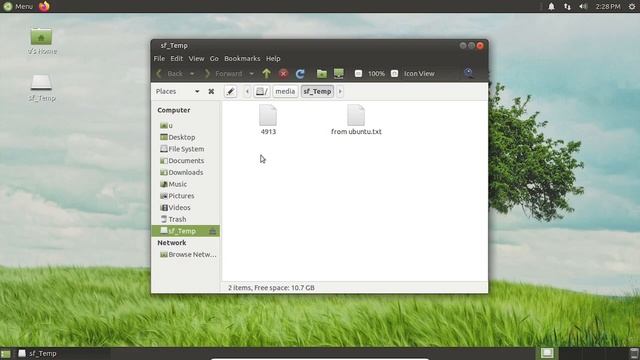The image size is (640, 360).
Task: Select the file named 4913
Action: (268, 120)
